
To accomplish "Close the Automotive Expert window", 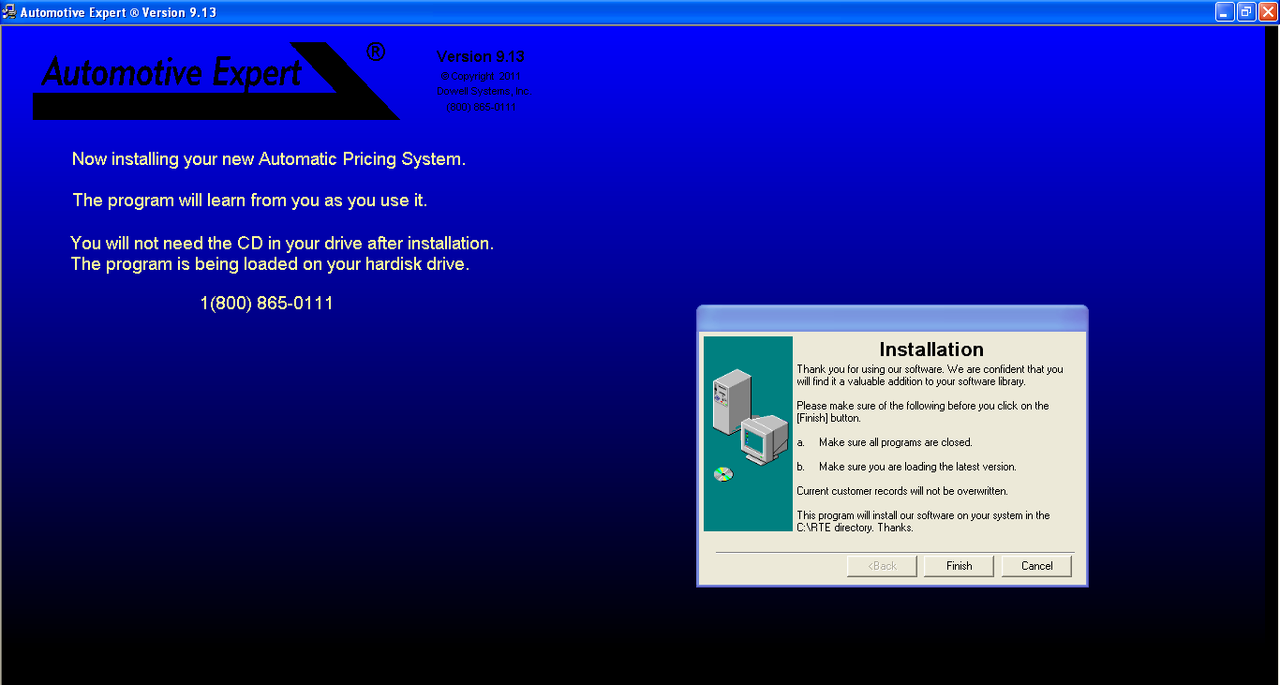I will coord(1267,12).
